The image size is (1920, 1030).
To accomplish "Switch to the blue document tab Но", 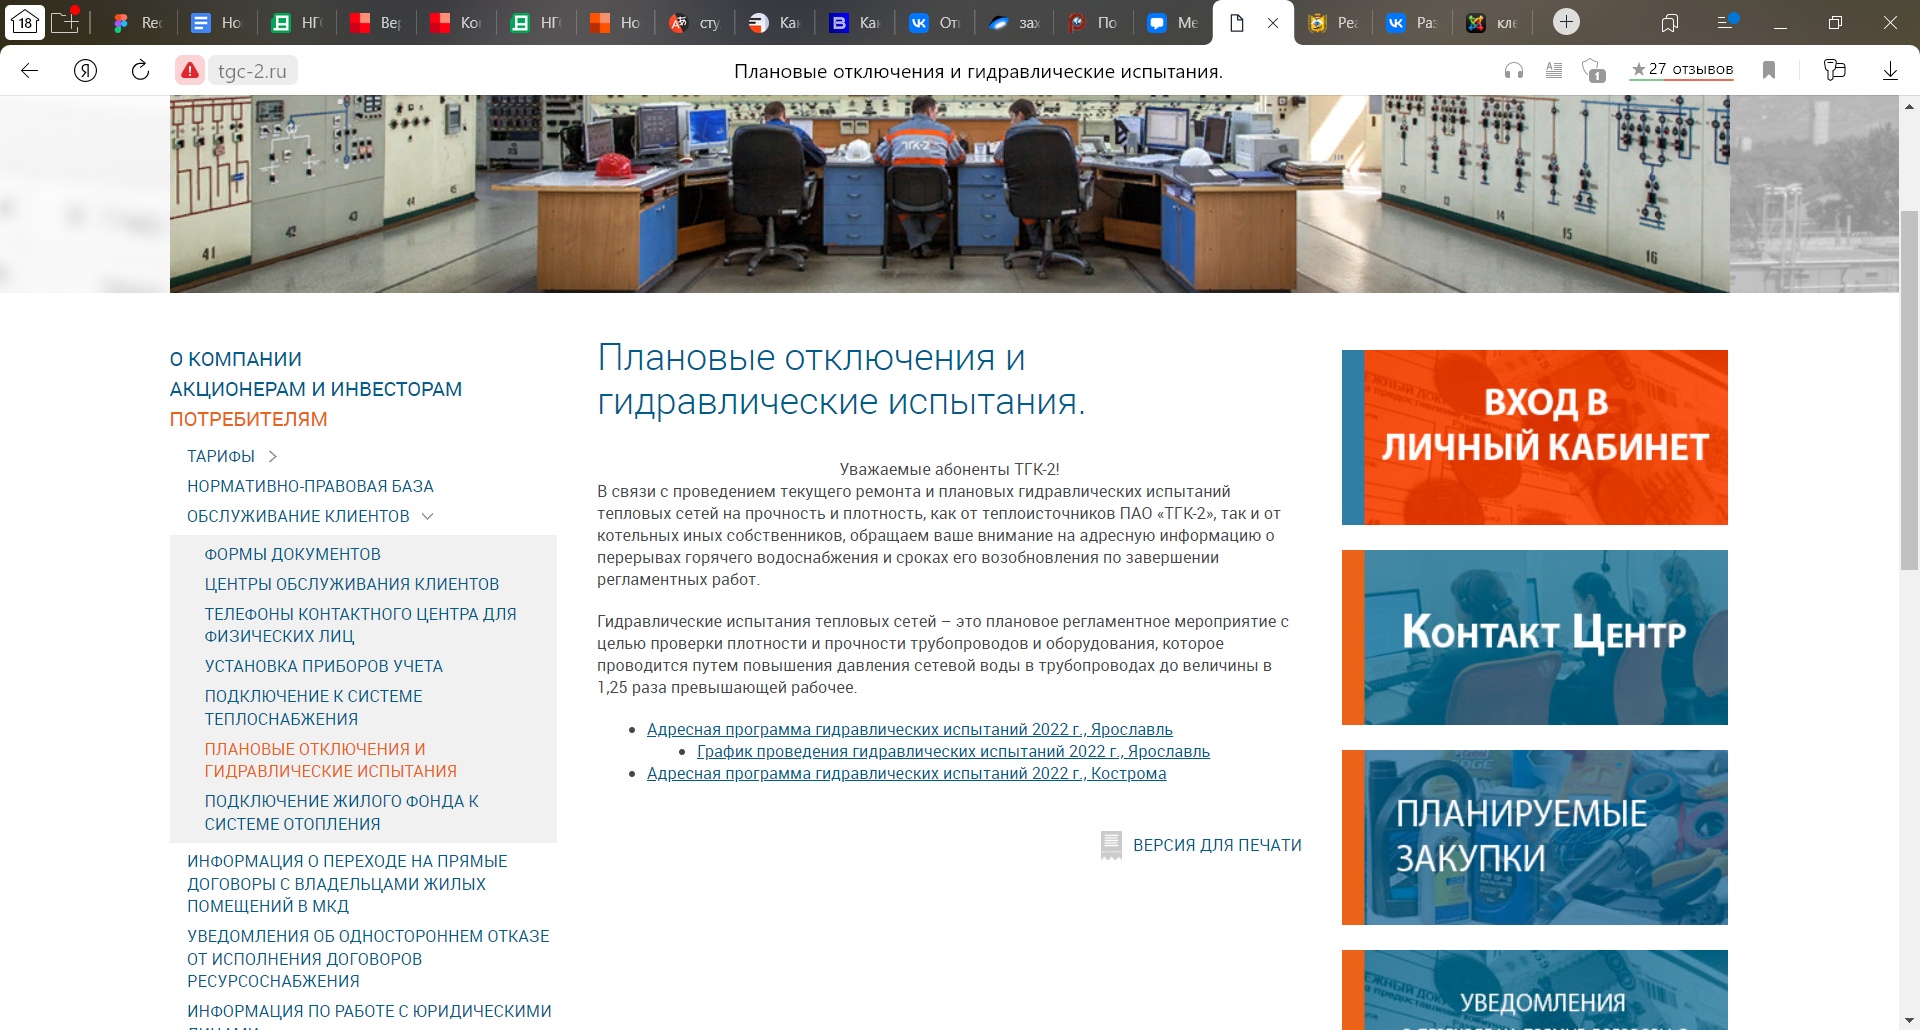I will (x=216, y=22).
